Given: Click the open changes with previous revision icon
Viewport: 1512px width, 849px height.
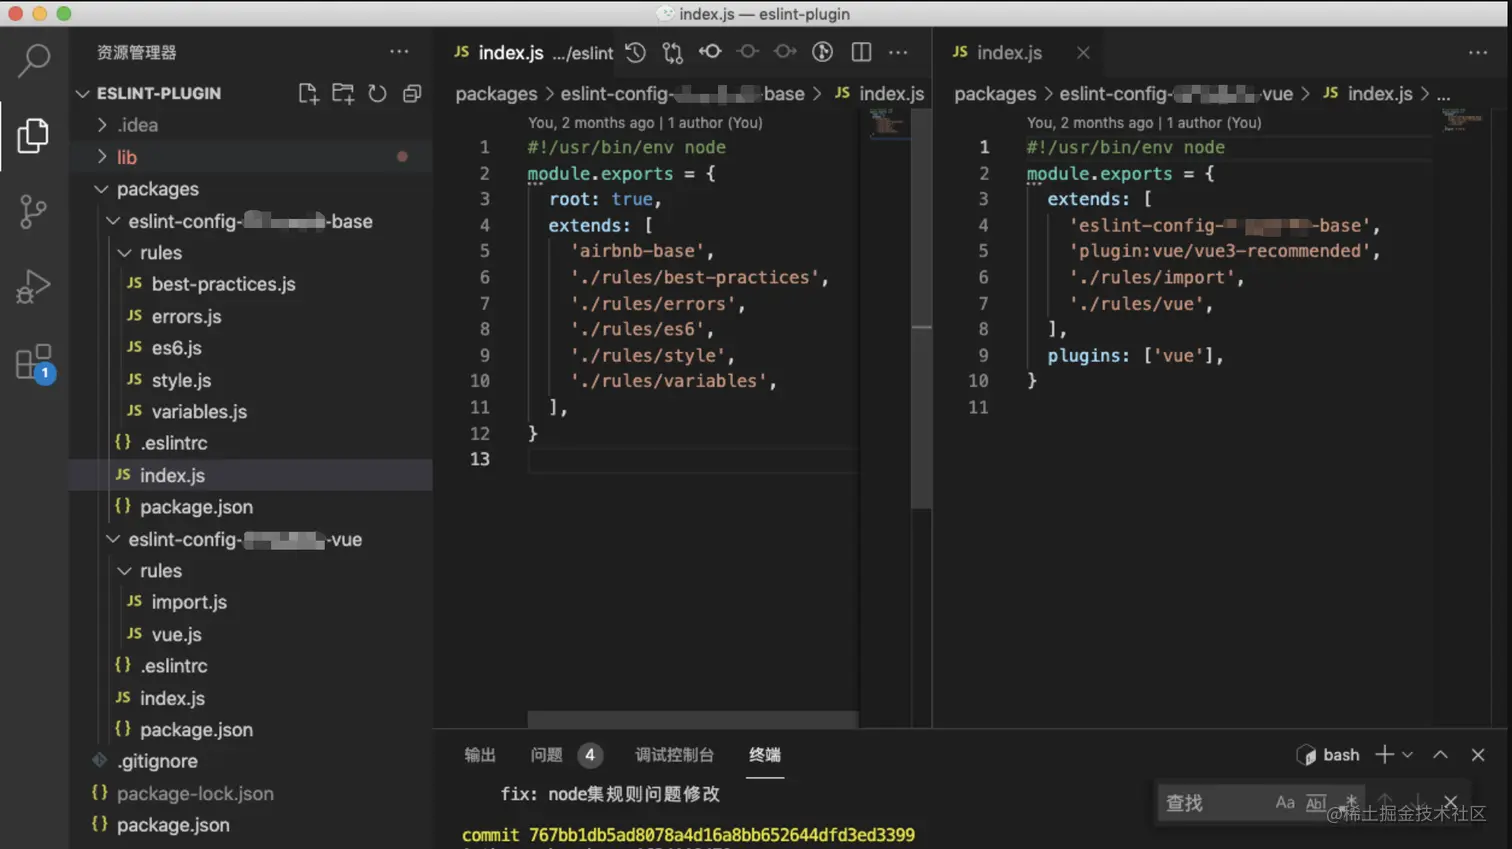Looking at the screenshot, I should tap(710, 52).
